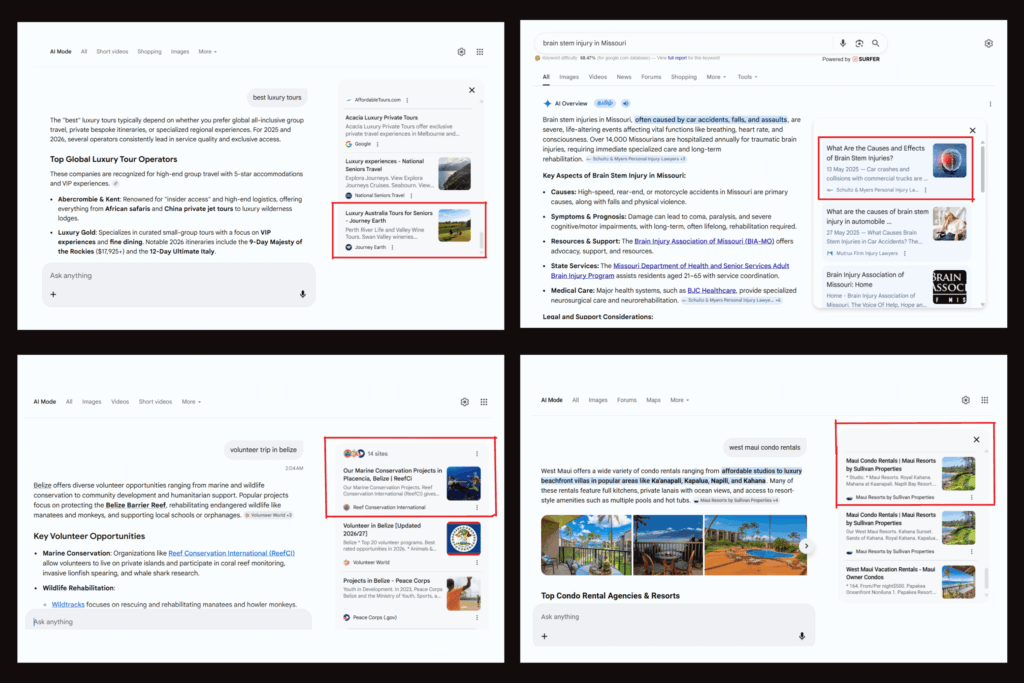Expand More dropdown next to Short videos in Belize panel
Screen dimensions: 1024x683
coord(191,402)
